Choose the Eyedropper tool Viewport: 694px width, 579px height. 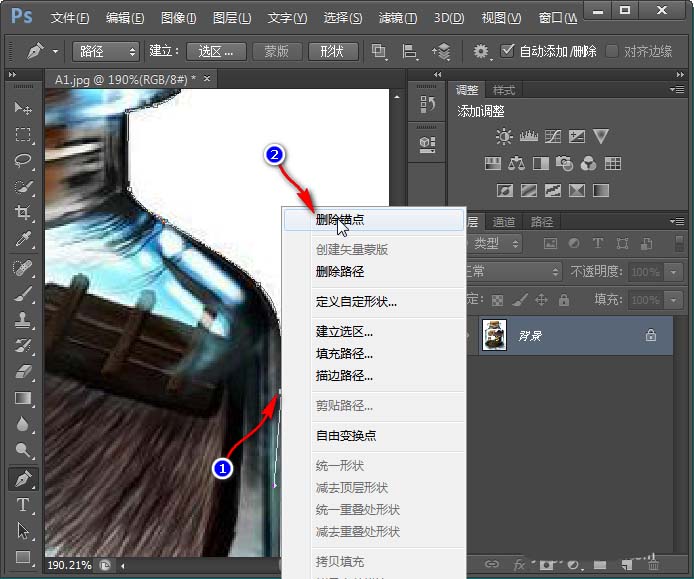(x=22, y=238)
